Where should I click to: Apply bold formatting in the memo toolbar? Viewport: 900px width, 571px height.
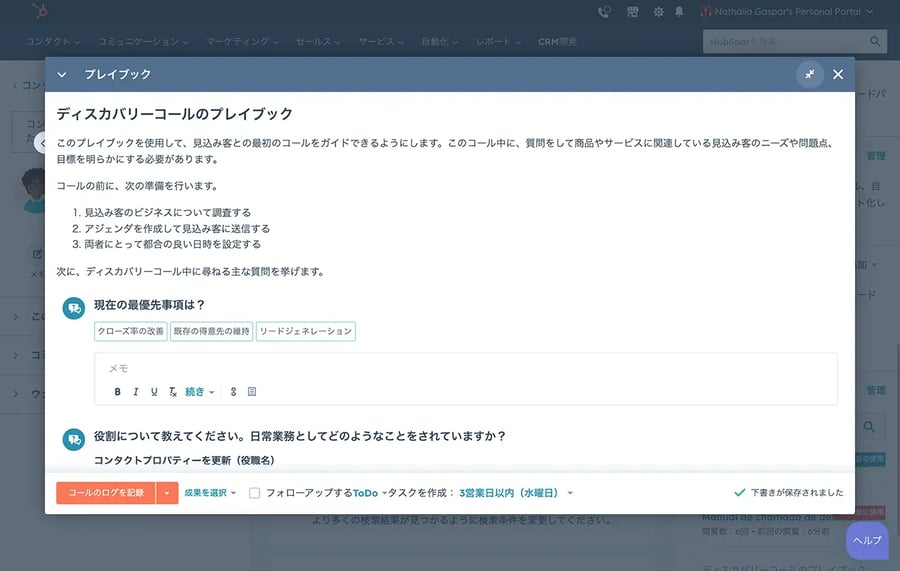[117, 392]
